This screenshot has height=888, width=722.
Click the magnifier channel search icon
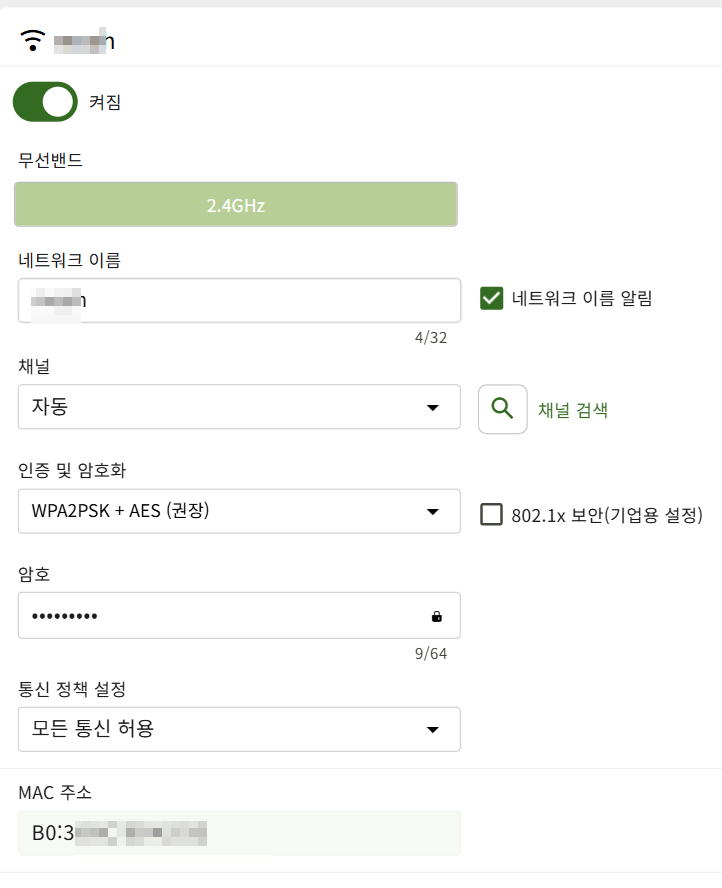(502, 409)
